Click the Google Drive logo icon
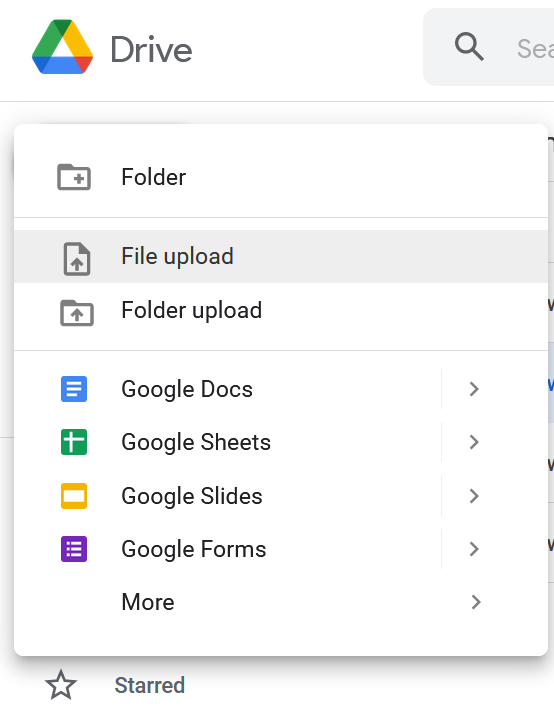 62,47
